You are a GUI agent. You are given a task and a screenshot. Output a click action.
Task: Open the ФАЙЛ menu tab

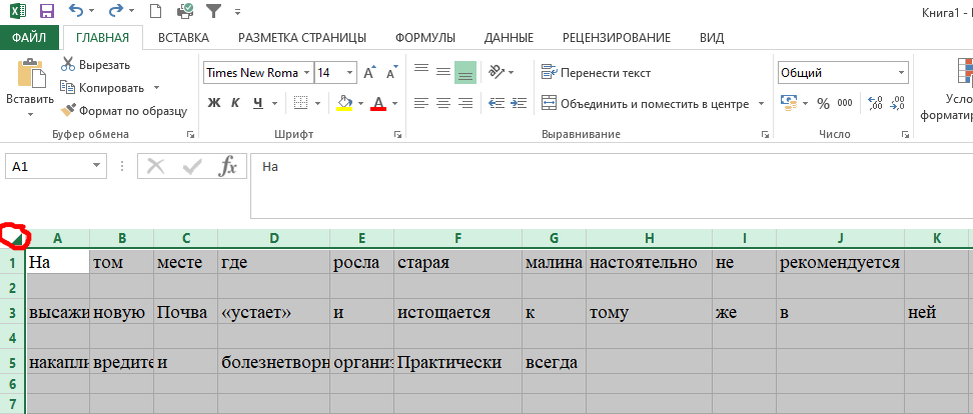click(x=29, y=38)
